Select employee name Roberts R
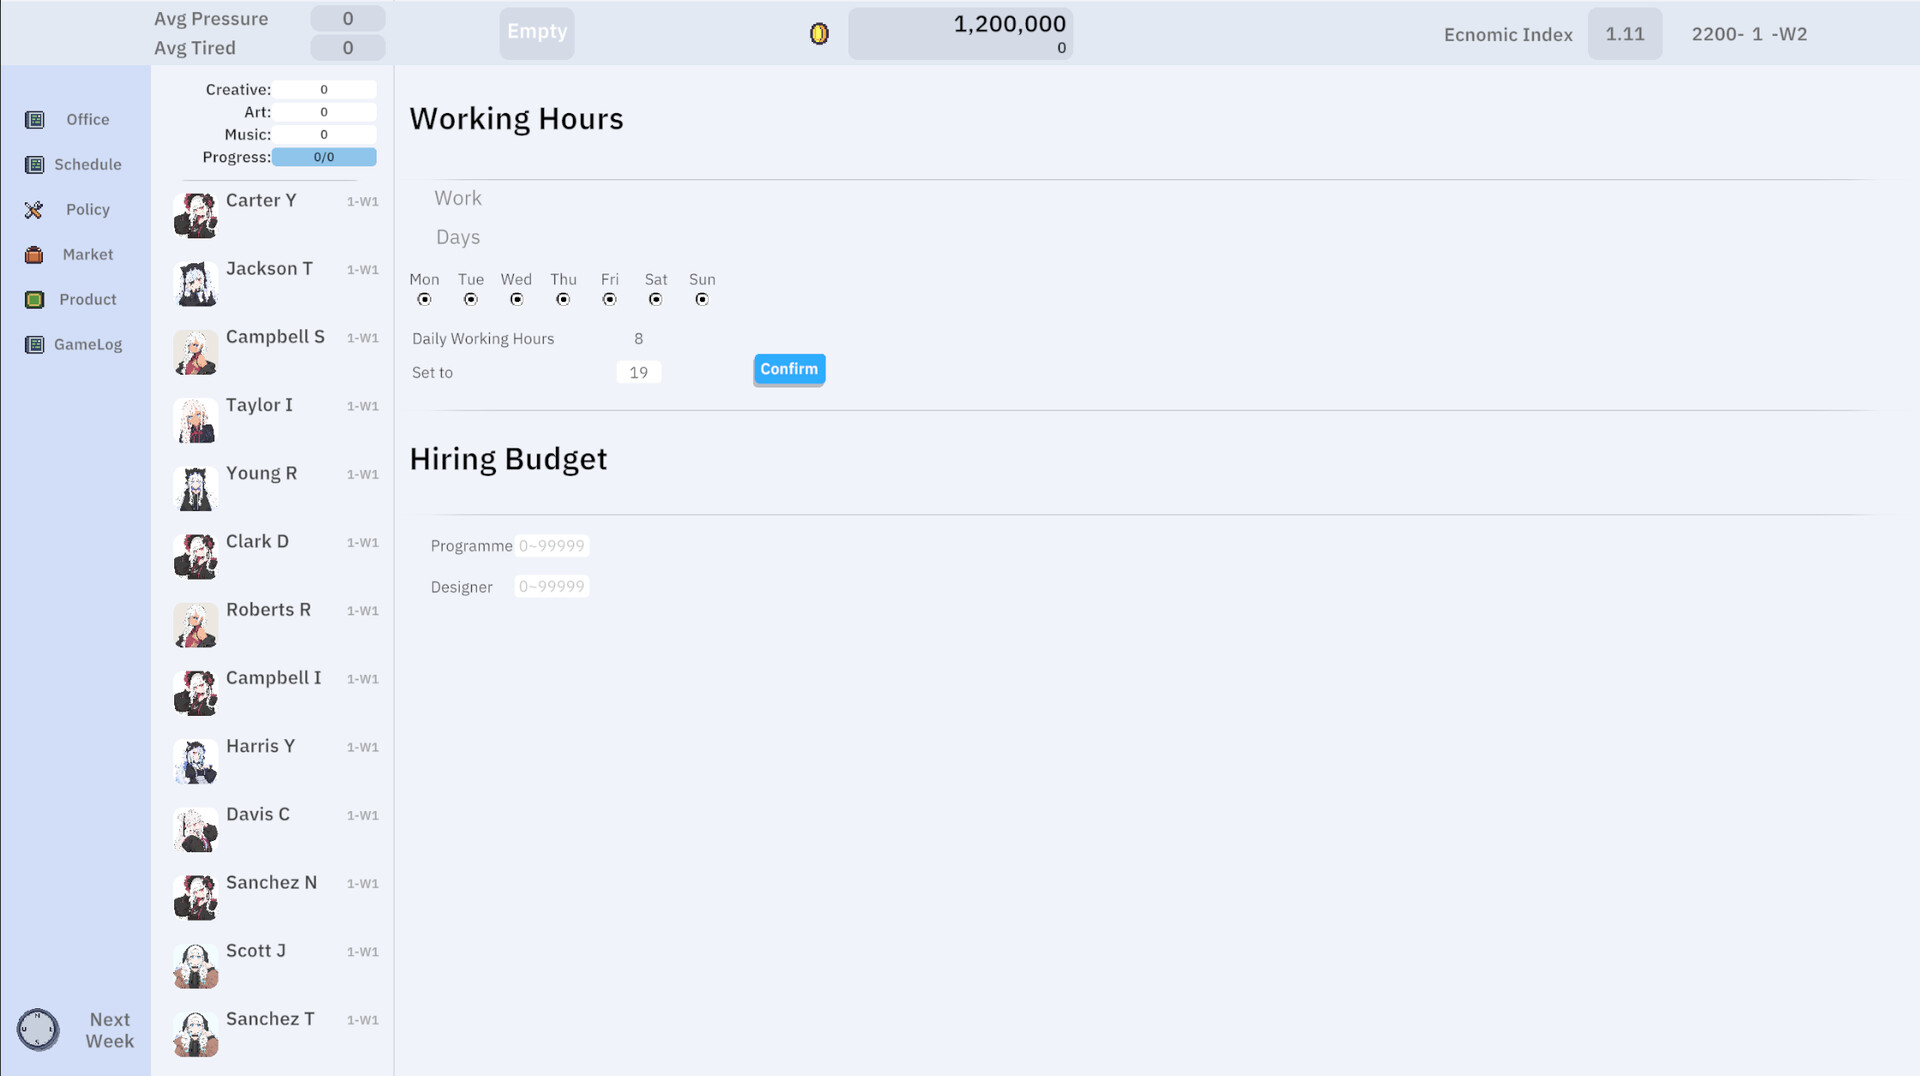The width and height of the screenshot is (1920, 1076). pyautogui.click(x=268, y=609)
